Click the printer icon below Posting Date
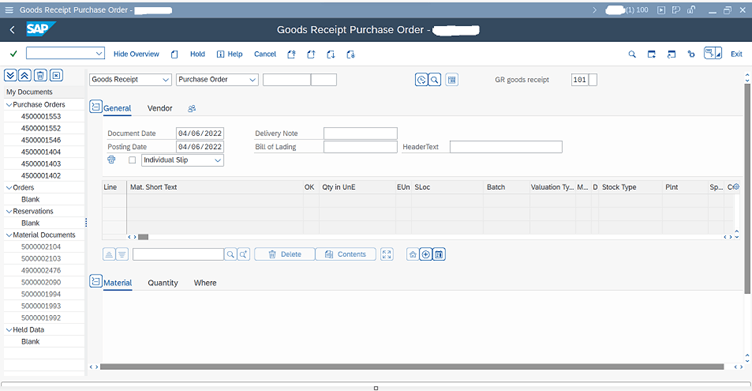Viewport: 752px width, 391px height. point(111,160)
